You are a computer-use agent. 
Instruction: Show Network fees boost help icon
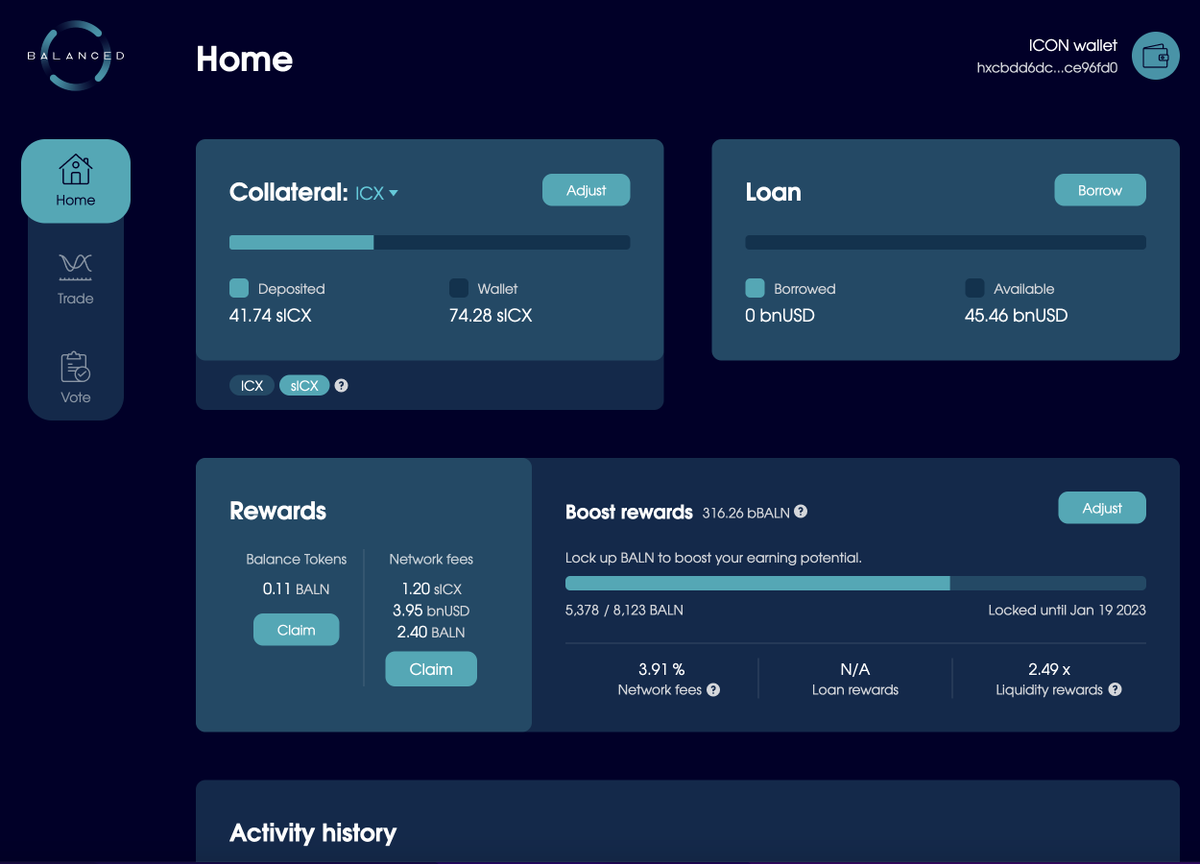[x=713, y=690]
